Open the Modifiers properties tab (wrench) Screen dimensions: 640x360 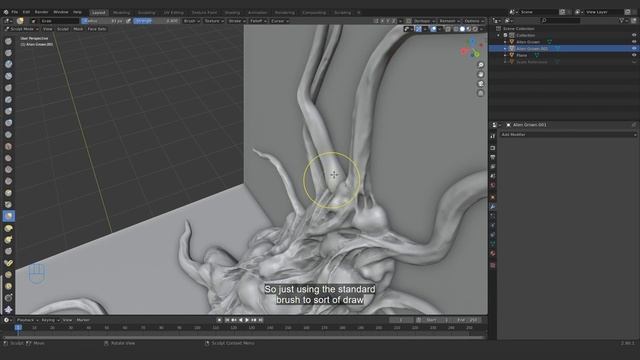493,207
